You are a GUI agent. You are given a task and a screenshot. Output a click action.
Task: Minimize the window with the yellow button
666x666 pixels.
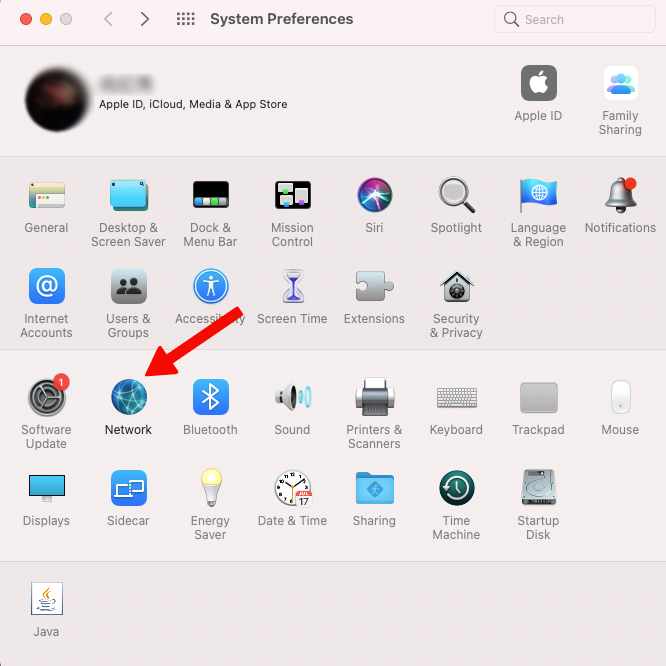[46, 19]
